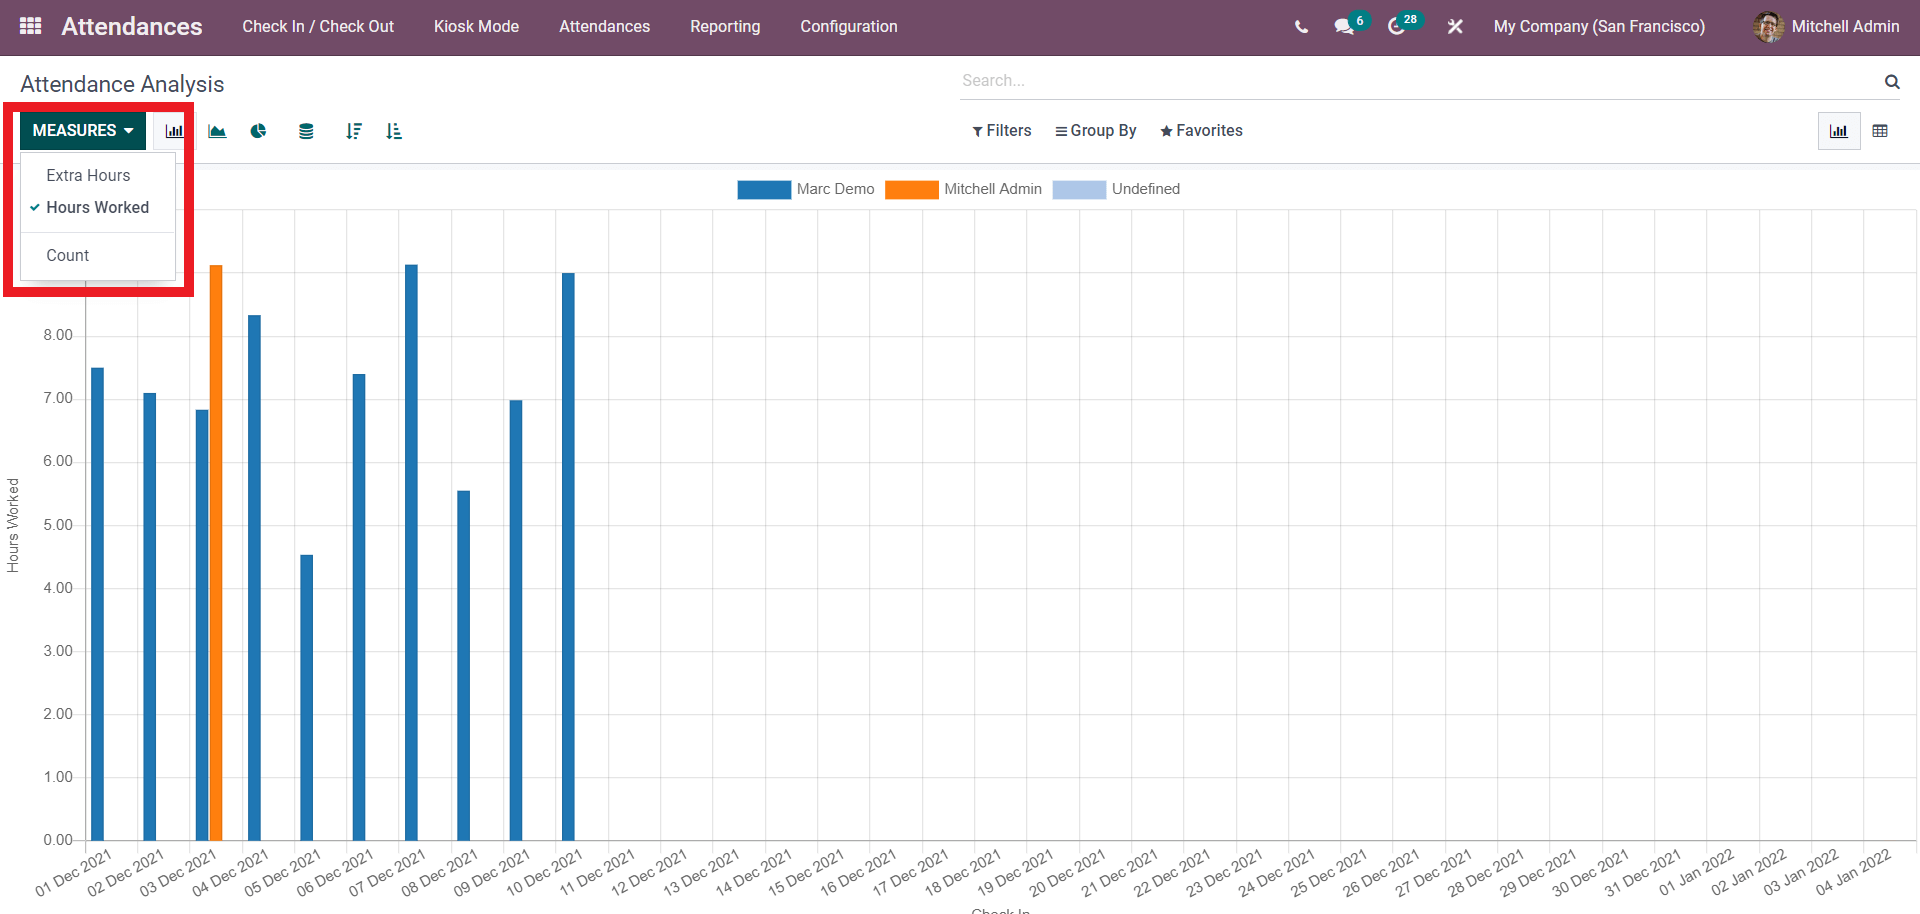Viewport: 1920px width, 914px height.
Task: Expand the Group By dropdown
Action: pyautogui.click(x=1095, y=131)
